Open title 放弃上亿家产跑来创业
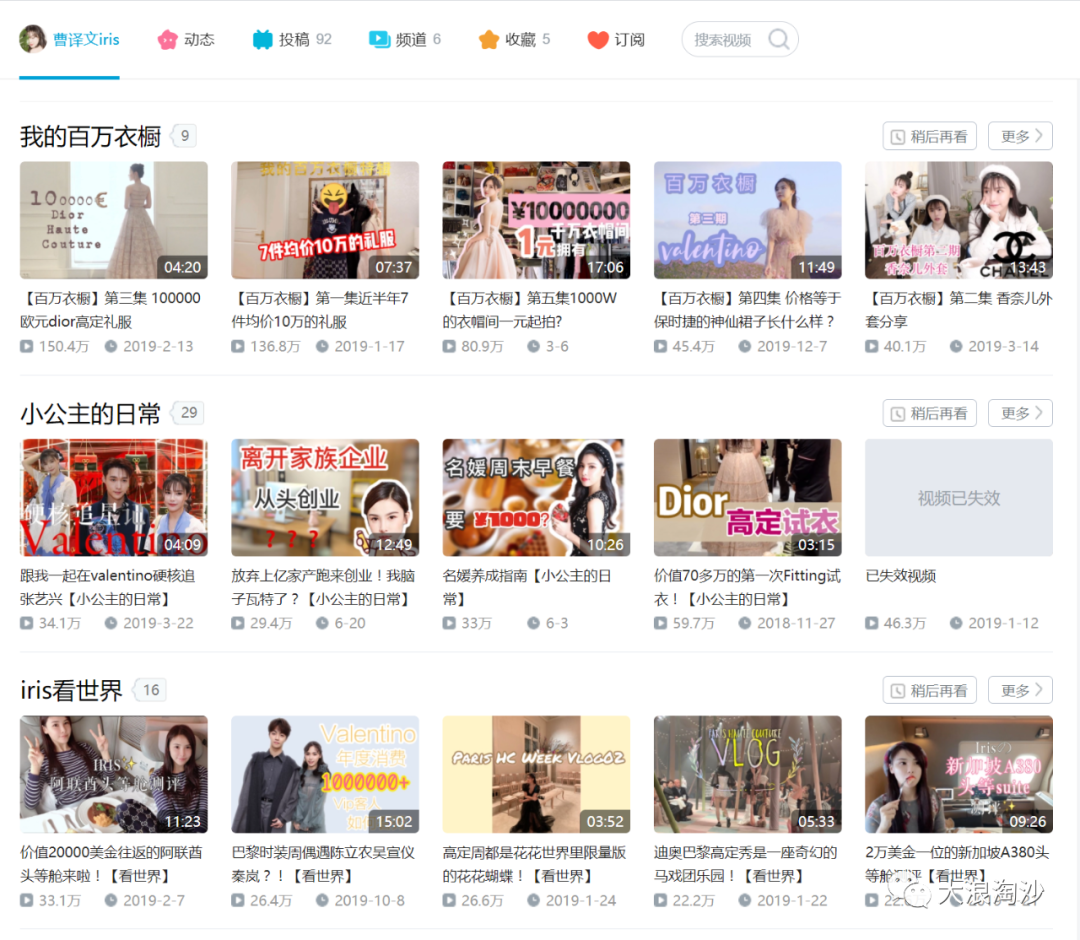Image resolution: width=1080 pixels, height=940 pixels. 324,587
